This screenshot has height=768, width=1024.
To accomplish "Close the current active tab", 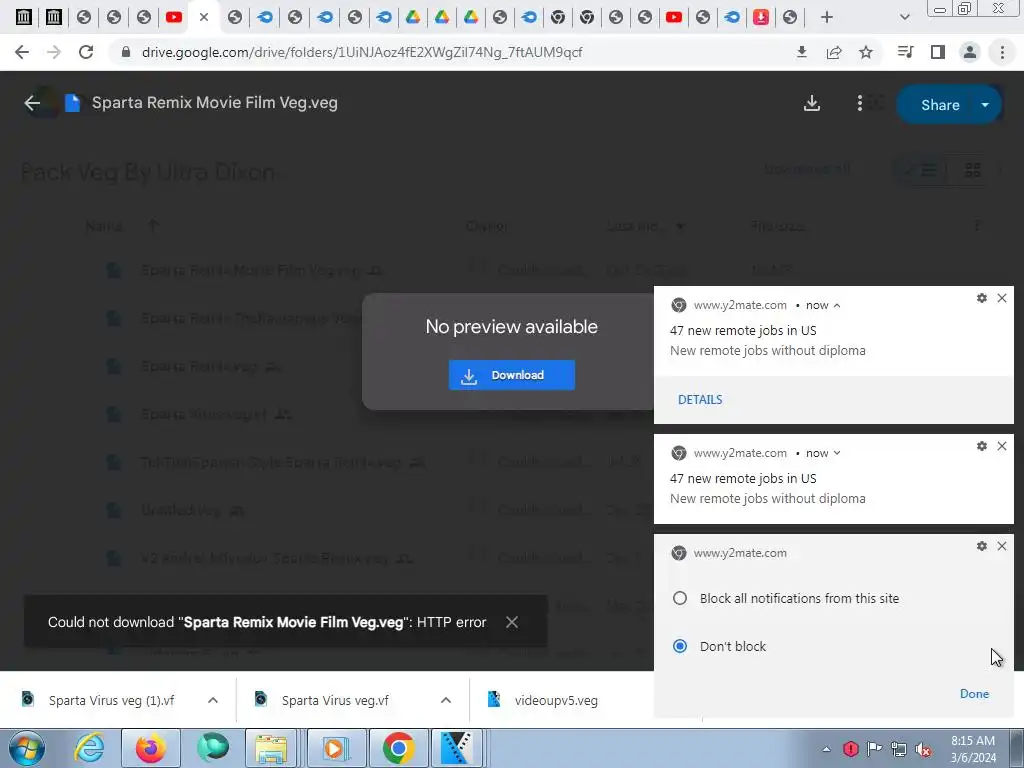I will pyautogui.click(x=204, y=17).
